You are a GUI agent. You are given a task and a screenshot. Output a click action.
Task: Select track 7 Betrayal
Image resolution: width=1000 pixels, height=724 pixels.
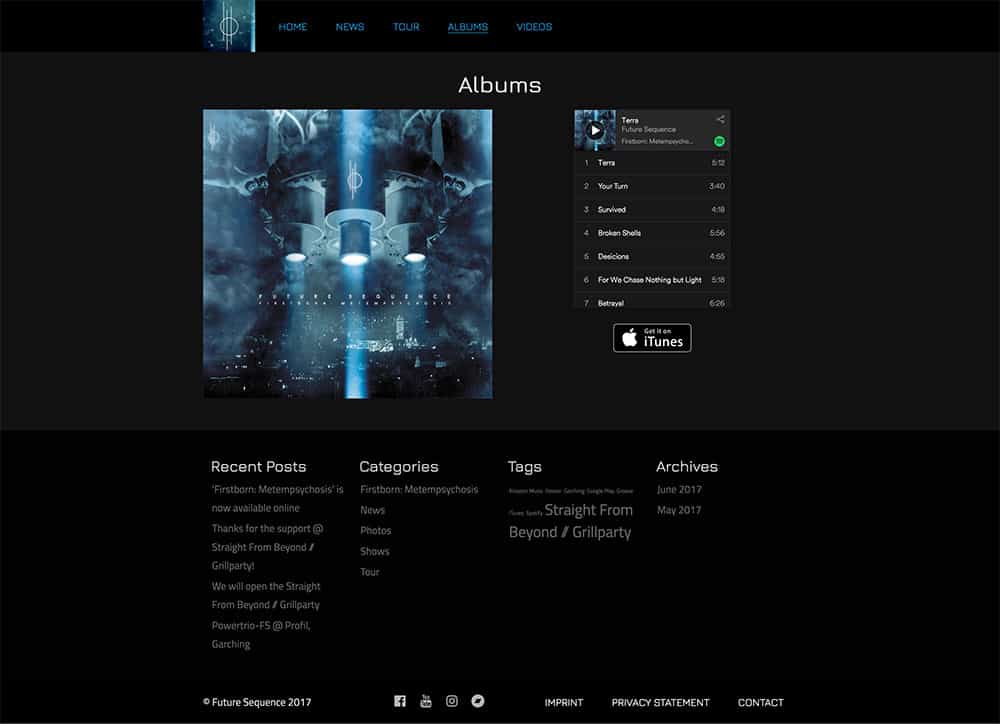point(652,302)
